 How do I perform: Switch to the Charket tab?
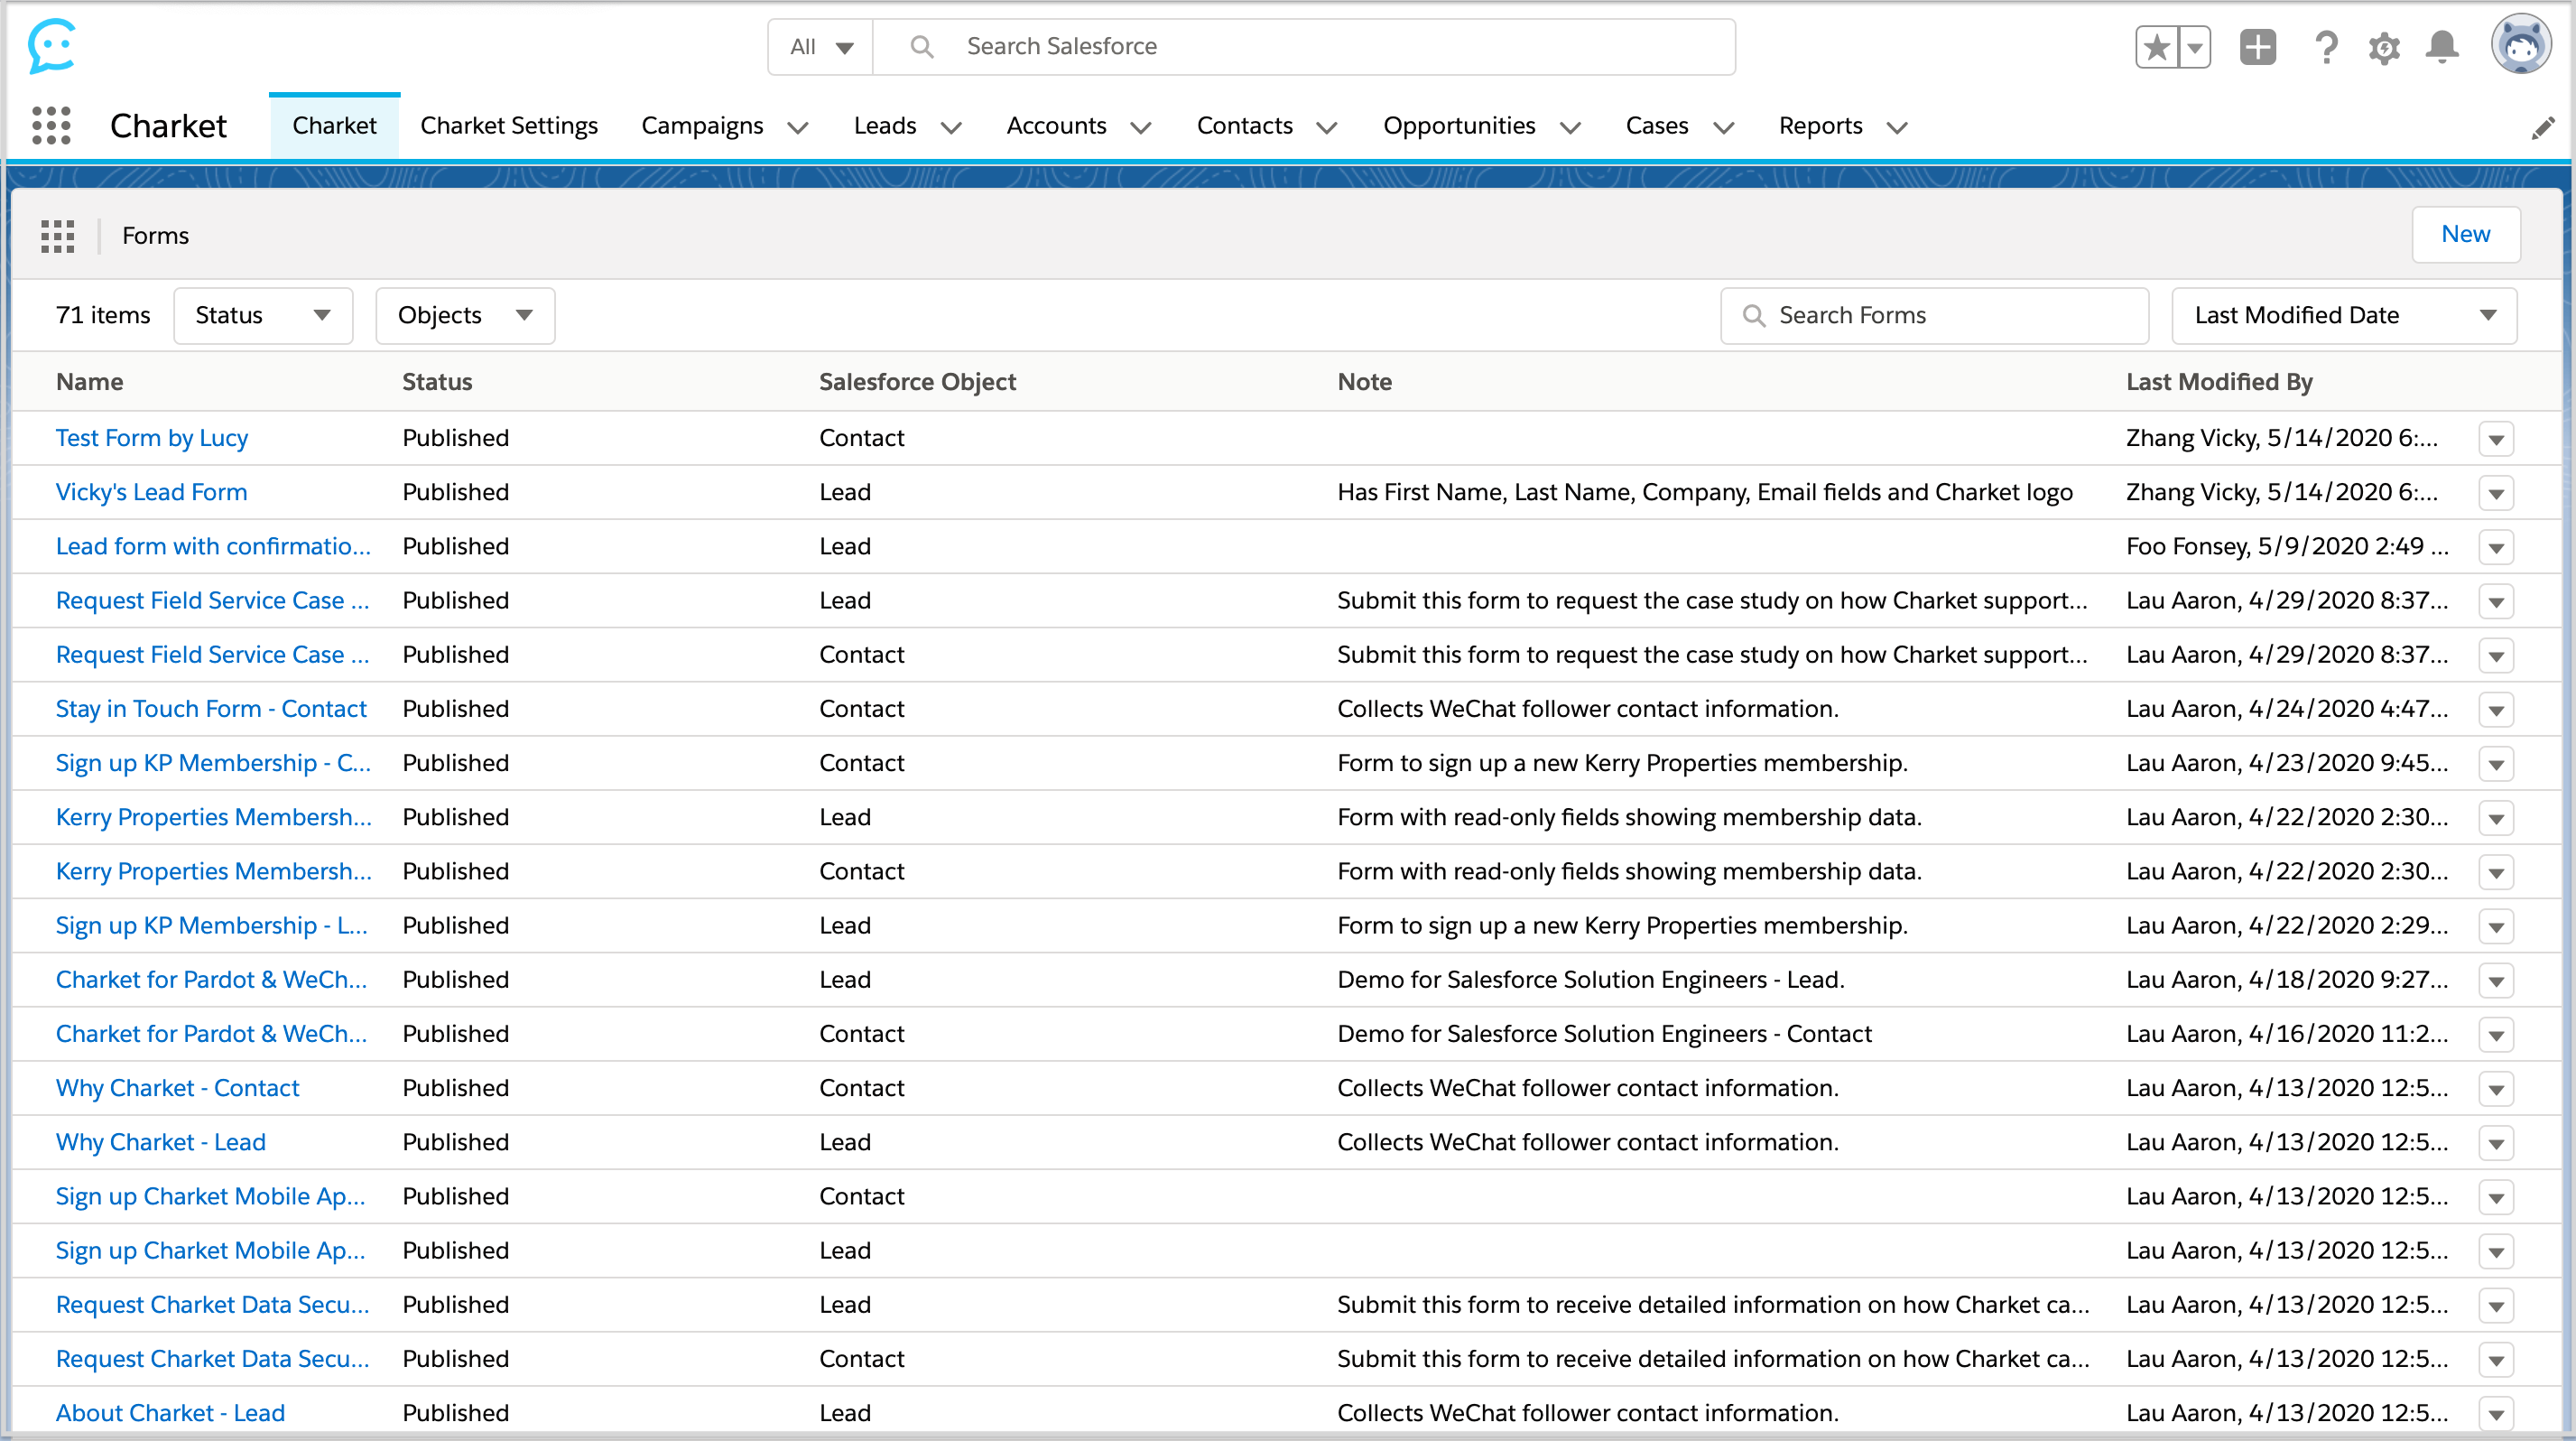tap(334, 126)
